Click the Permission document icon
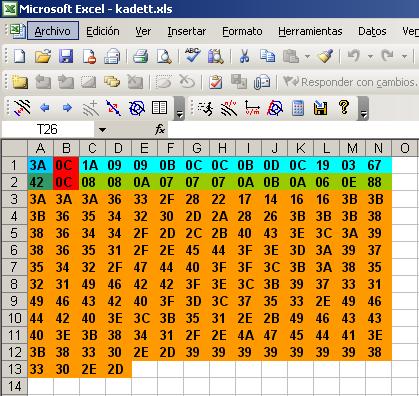 [89, 56]
